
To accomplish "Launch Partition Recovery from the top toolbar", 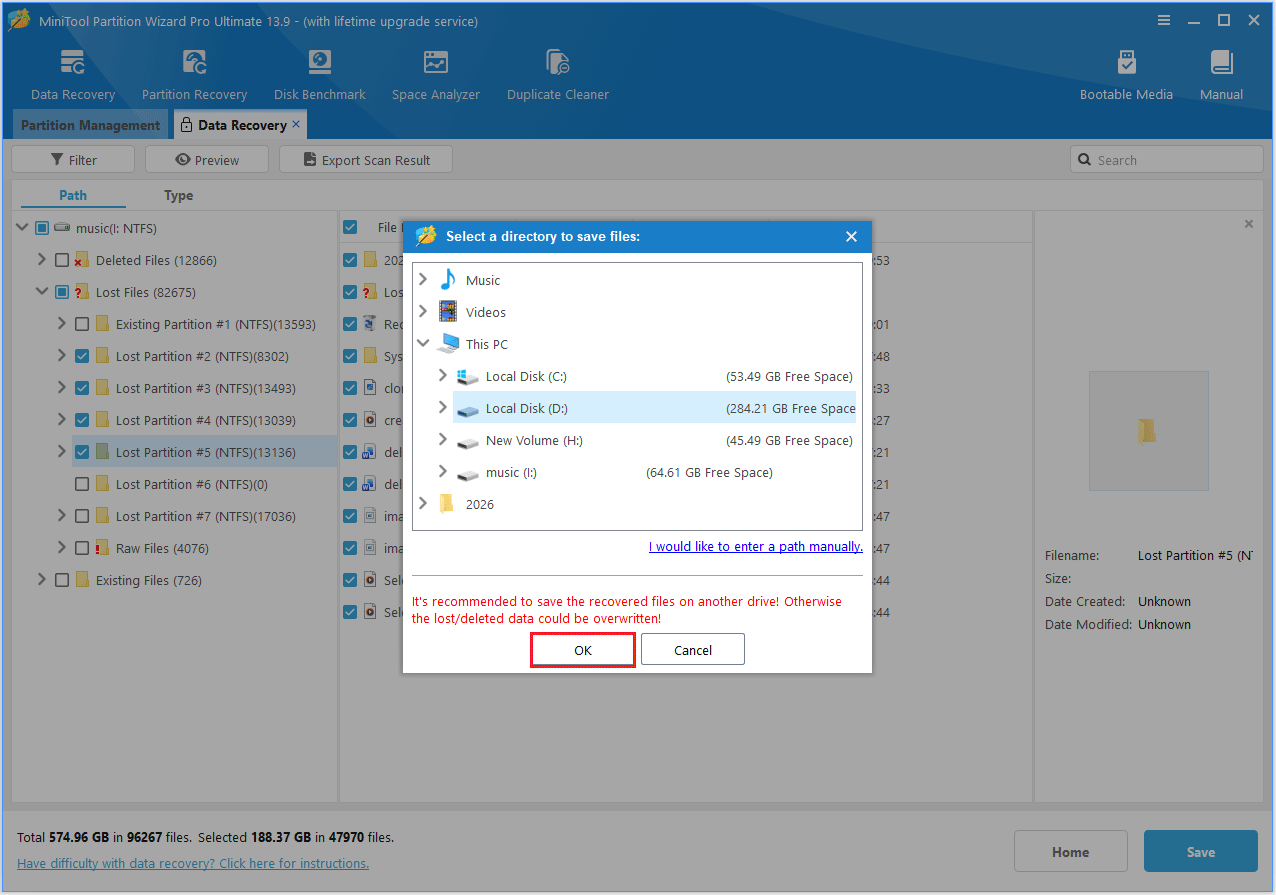I will click(194, 76).
